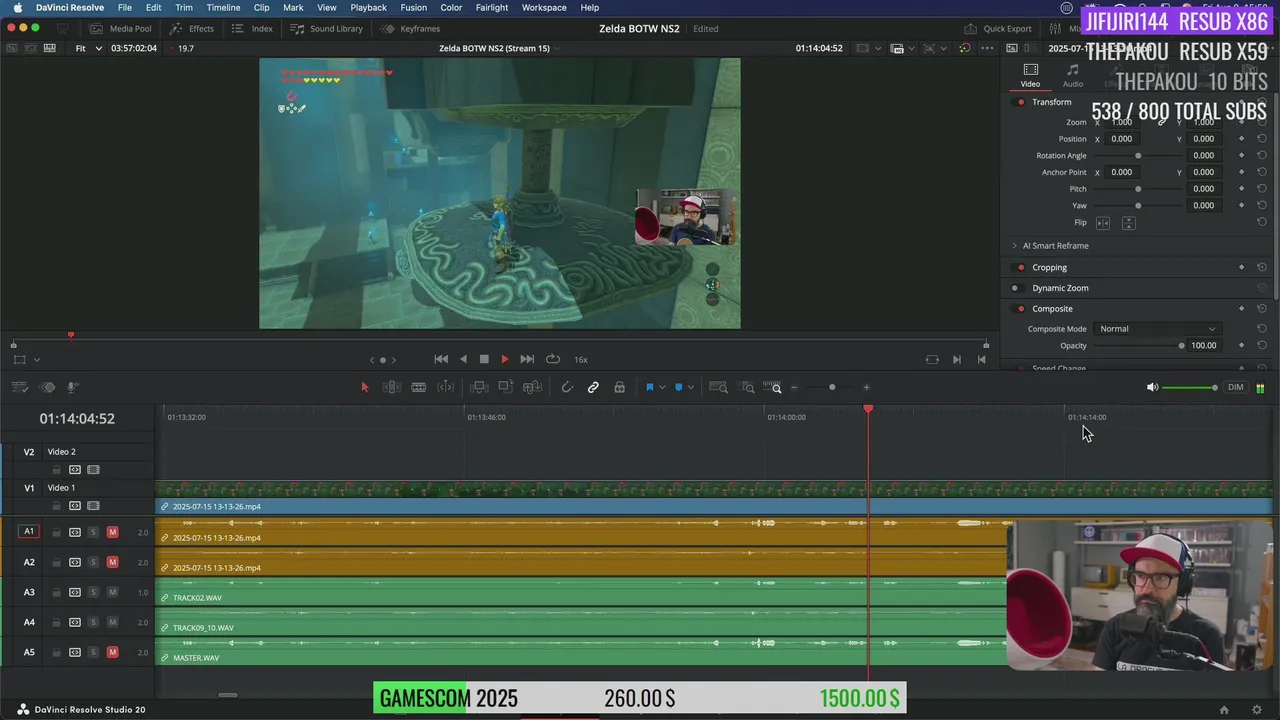Add keyframe for Pitch parameter
This screenshot has height=720, width=1280.
point(1241,189)
